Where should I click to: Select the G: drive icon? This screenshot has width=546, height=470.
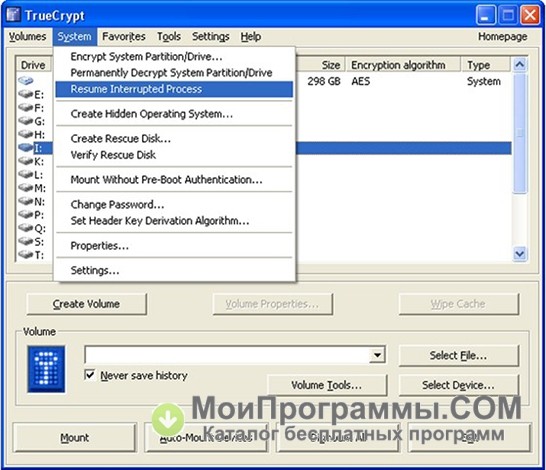tap(25, 121)
